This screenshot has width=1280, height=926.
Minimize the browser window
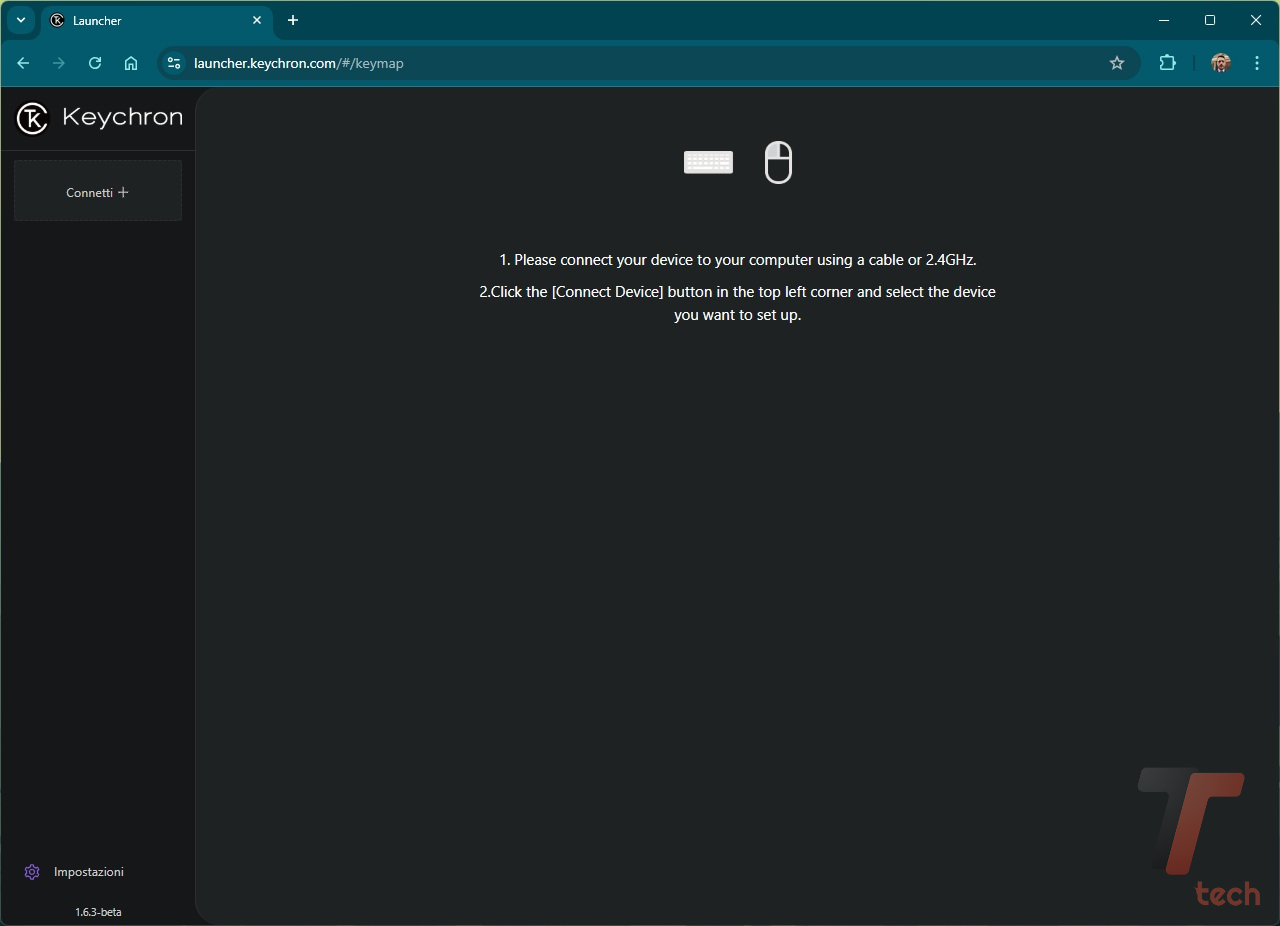pos(1164,20)
